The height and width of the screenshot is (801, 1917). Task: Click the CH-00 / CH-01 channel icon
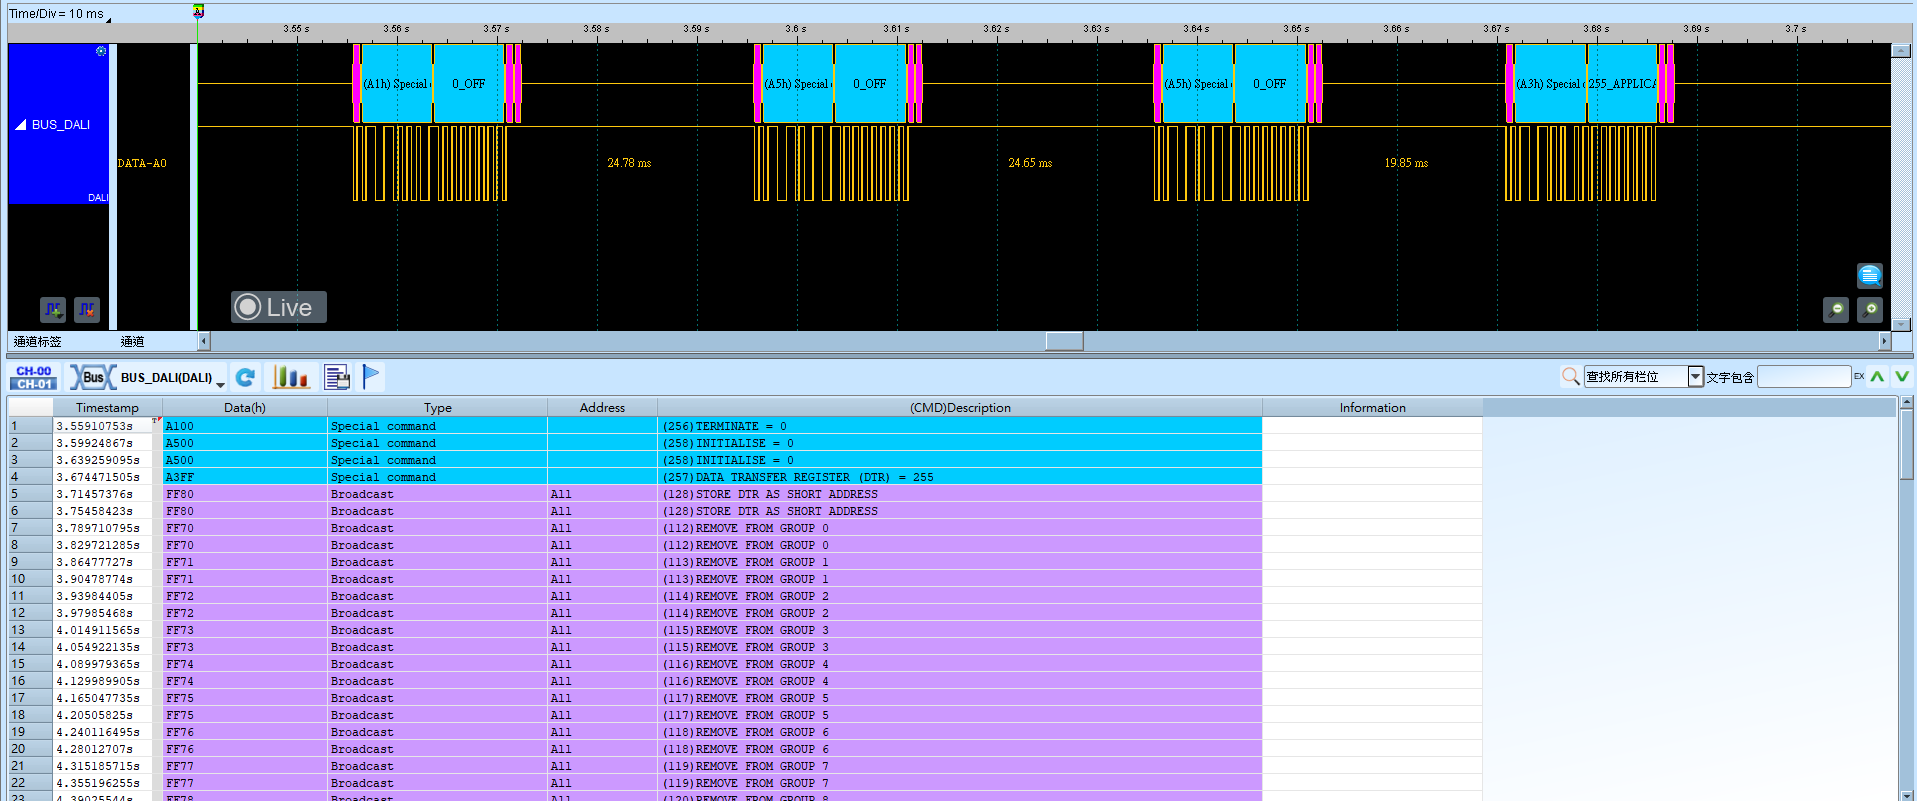click(x=34, y=377)
